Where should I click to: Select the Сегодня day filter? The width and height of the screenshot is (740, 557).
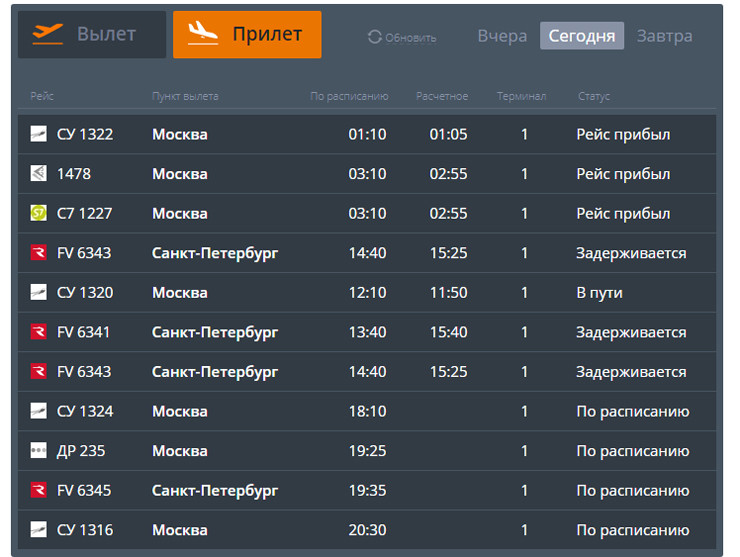[582, 36]
